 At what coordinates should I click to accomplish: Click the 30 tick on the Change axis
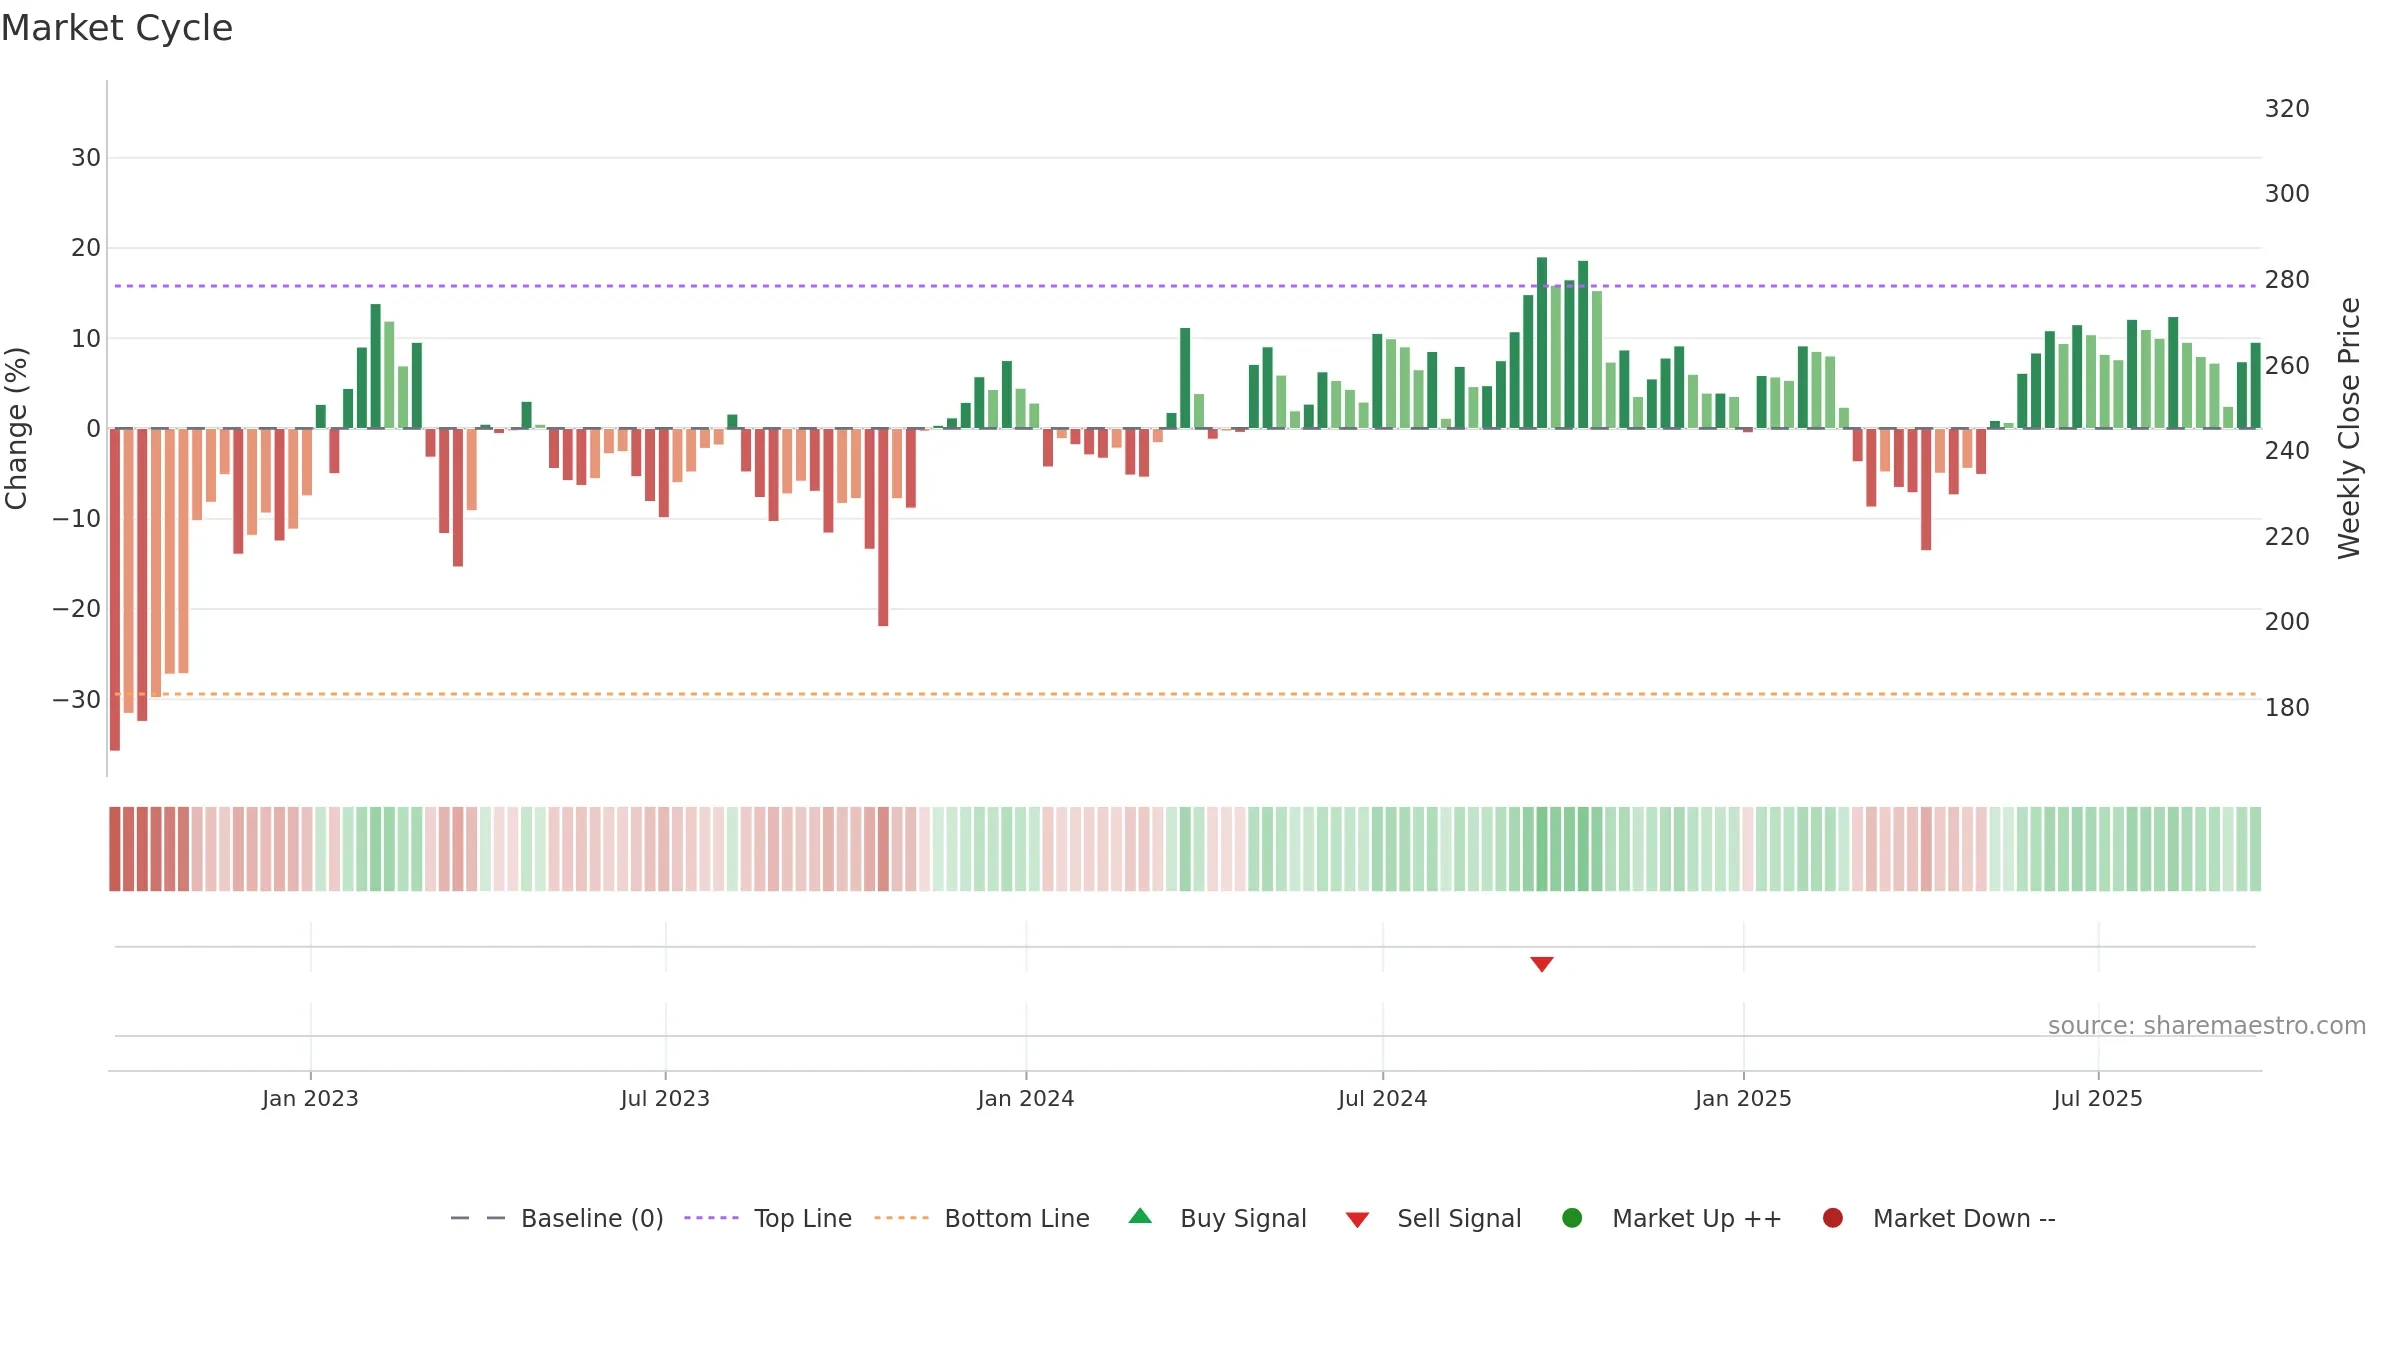[x=86, y=157]
